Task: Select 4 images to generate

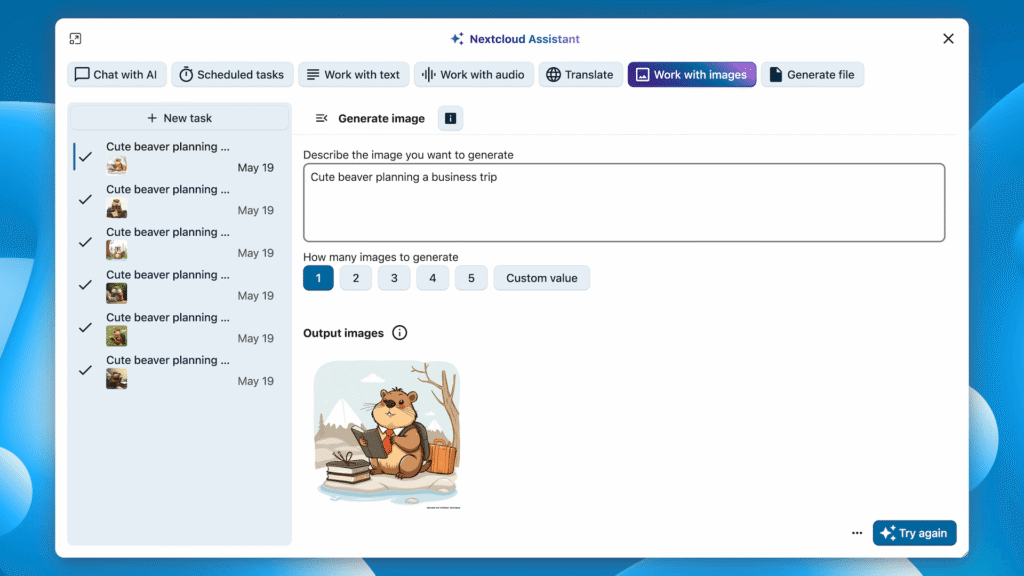Action: coord(432,278)
